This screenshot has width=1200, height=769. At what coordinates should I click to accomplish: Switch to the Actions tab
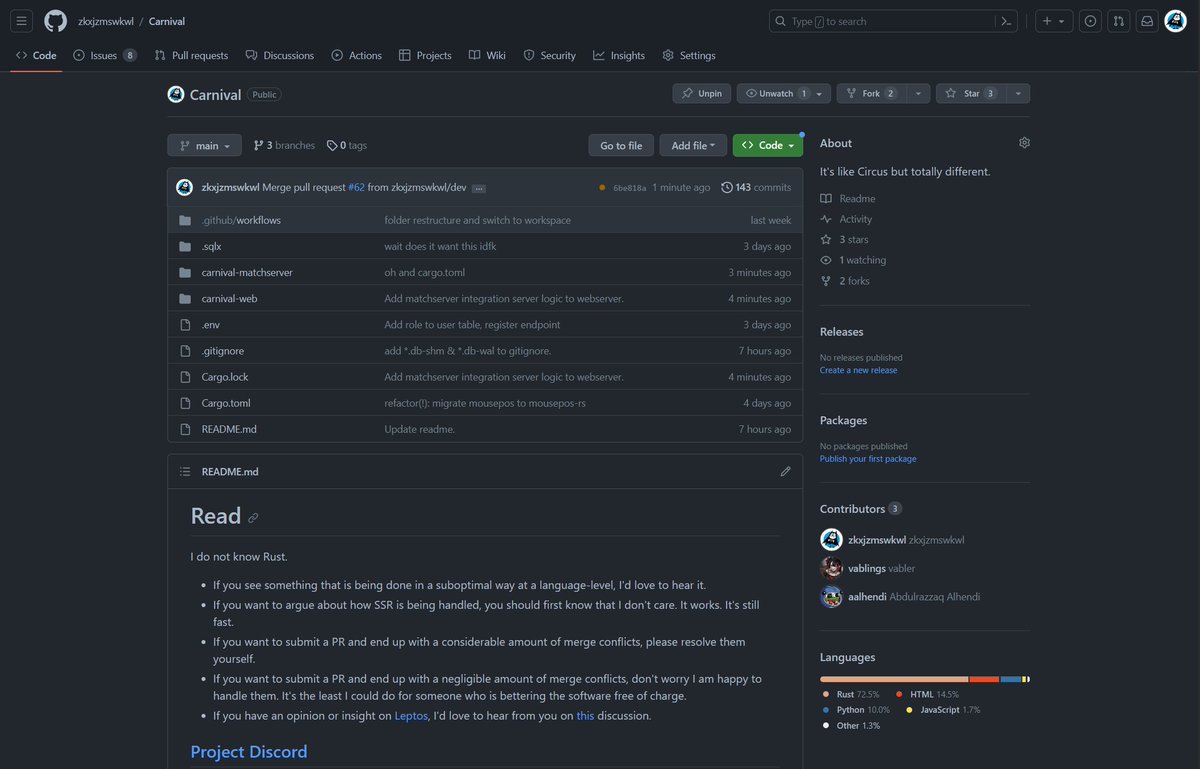click(x=357, y=55)
